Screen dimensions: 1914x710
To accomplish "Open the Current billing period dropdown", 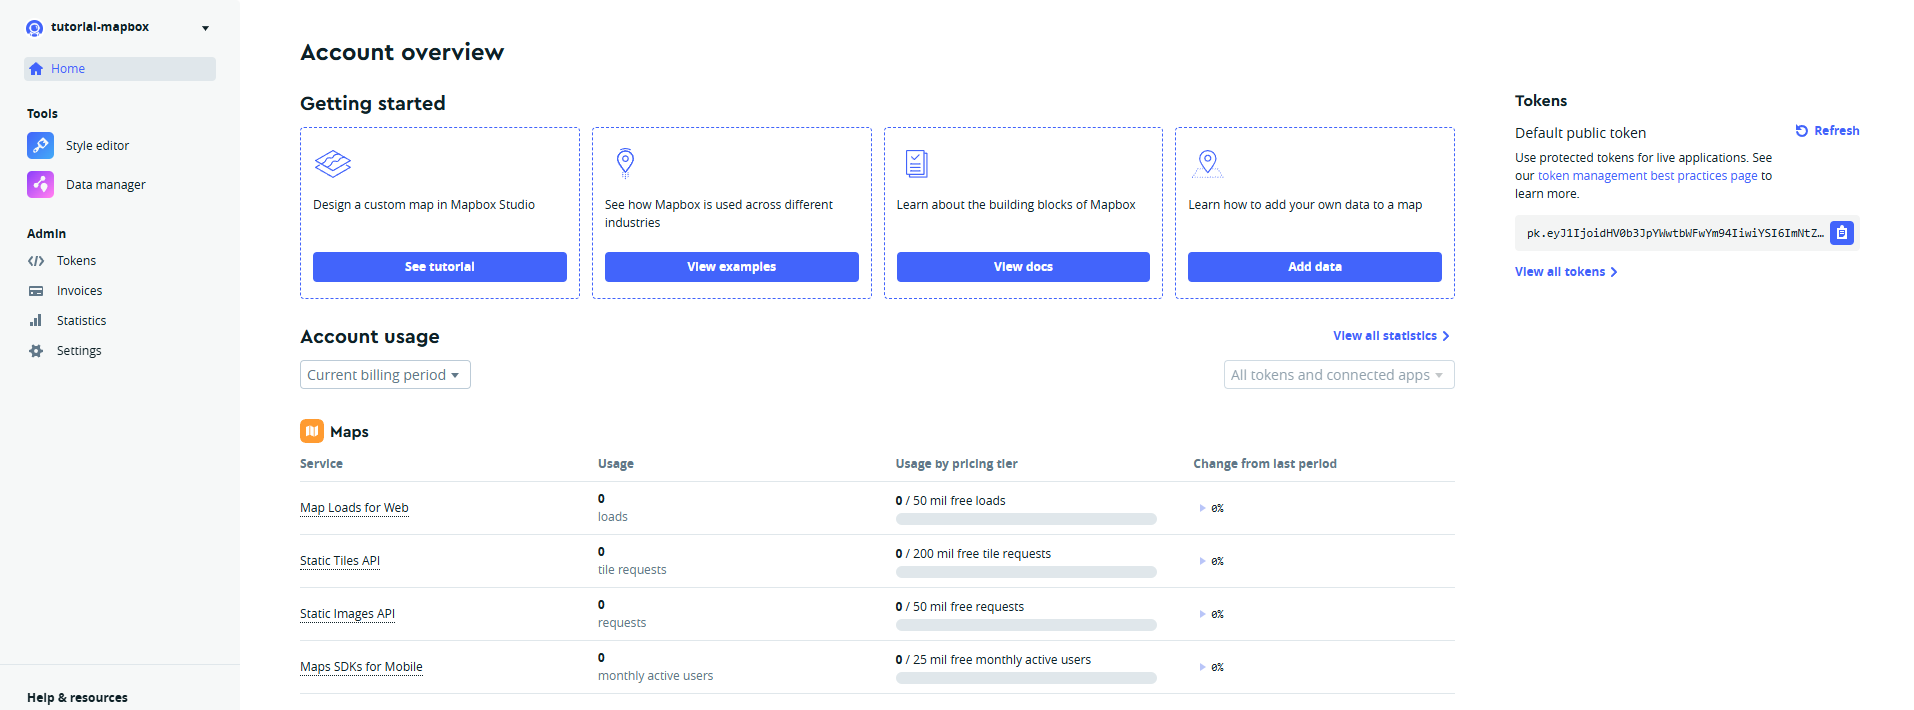I will [x=385, y=375].
